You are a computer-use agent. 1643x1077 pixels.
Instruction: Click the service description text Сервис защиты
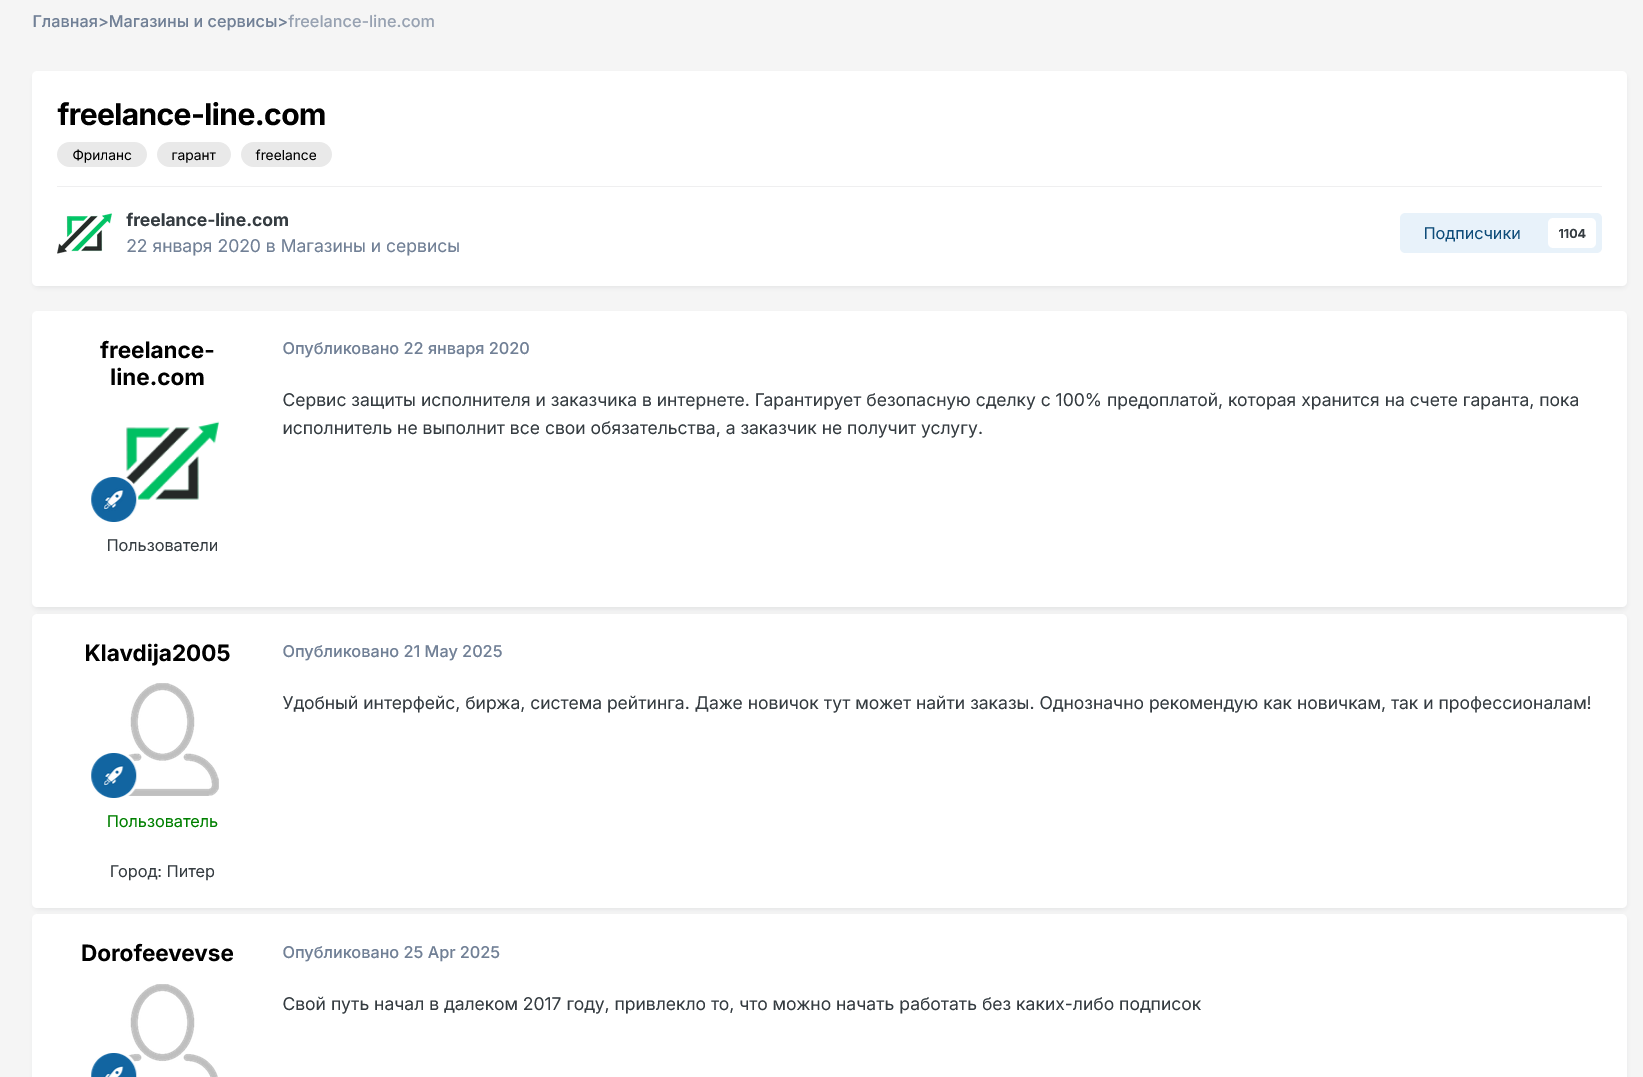point(930,414)
